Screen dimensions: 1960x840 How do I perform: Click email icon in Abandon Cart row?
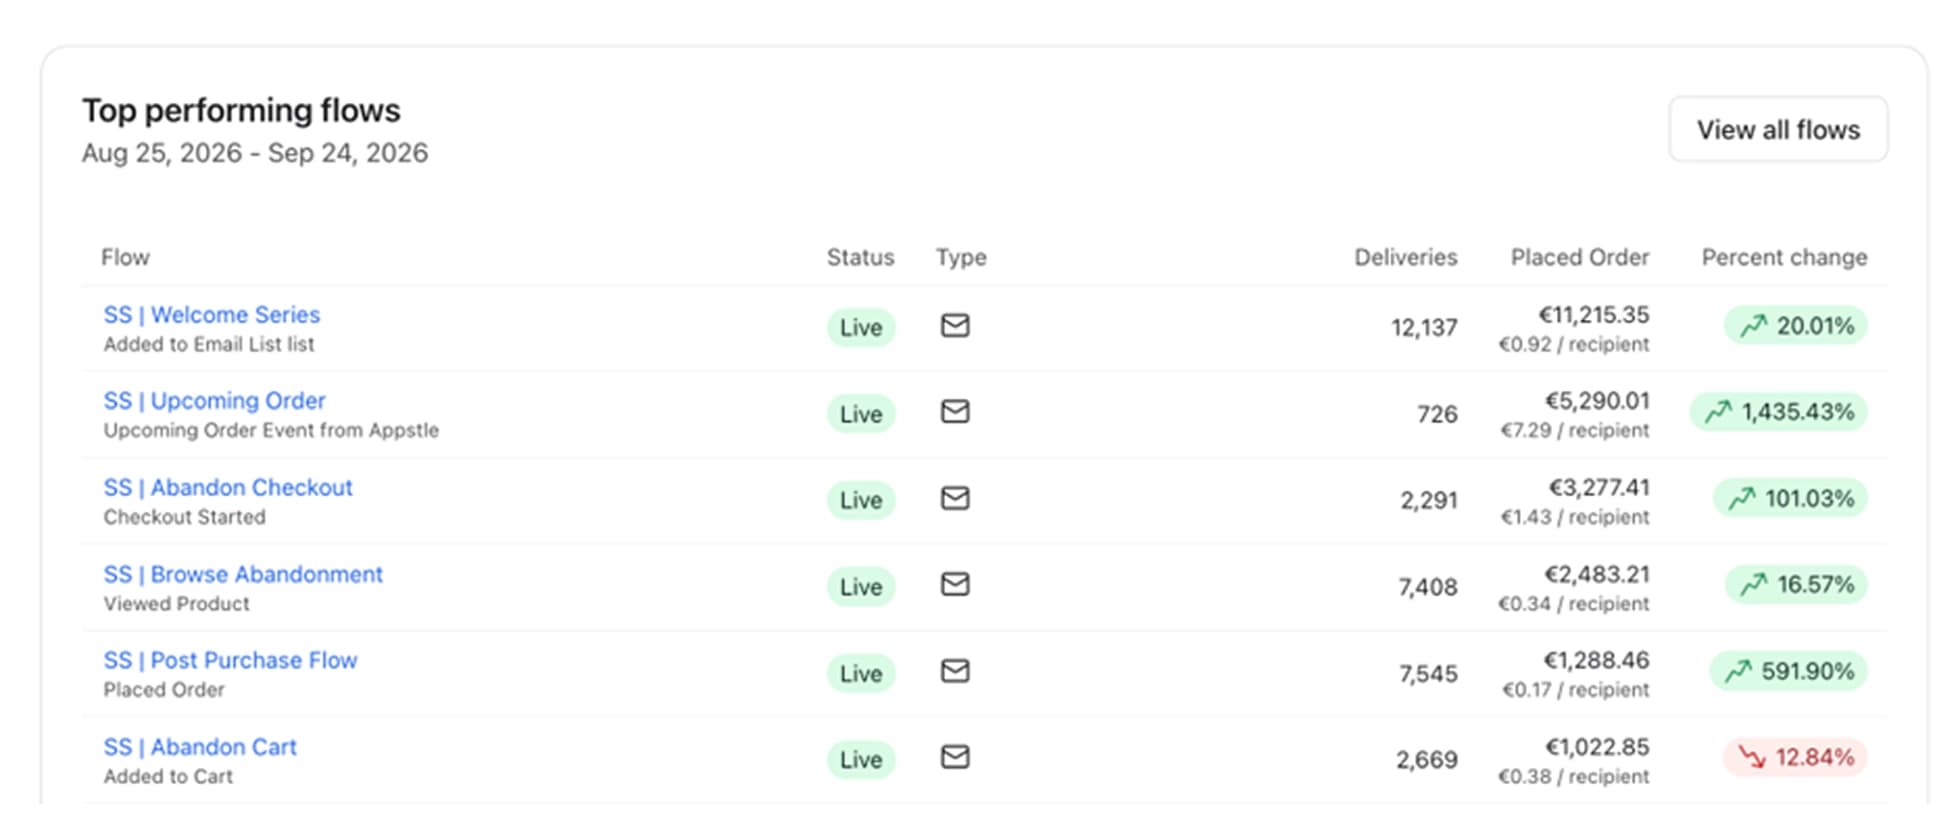955,758
